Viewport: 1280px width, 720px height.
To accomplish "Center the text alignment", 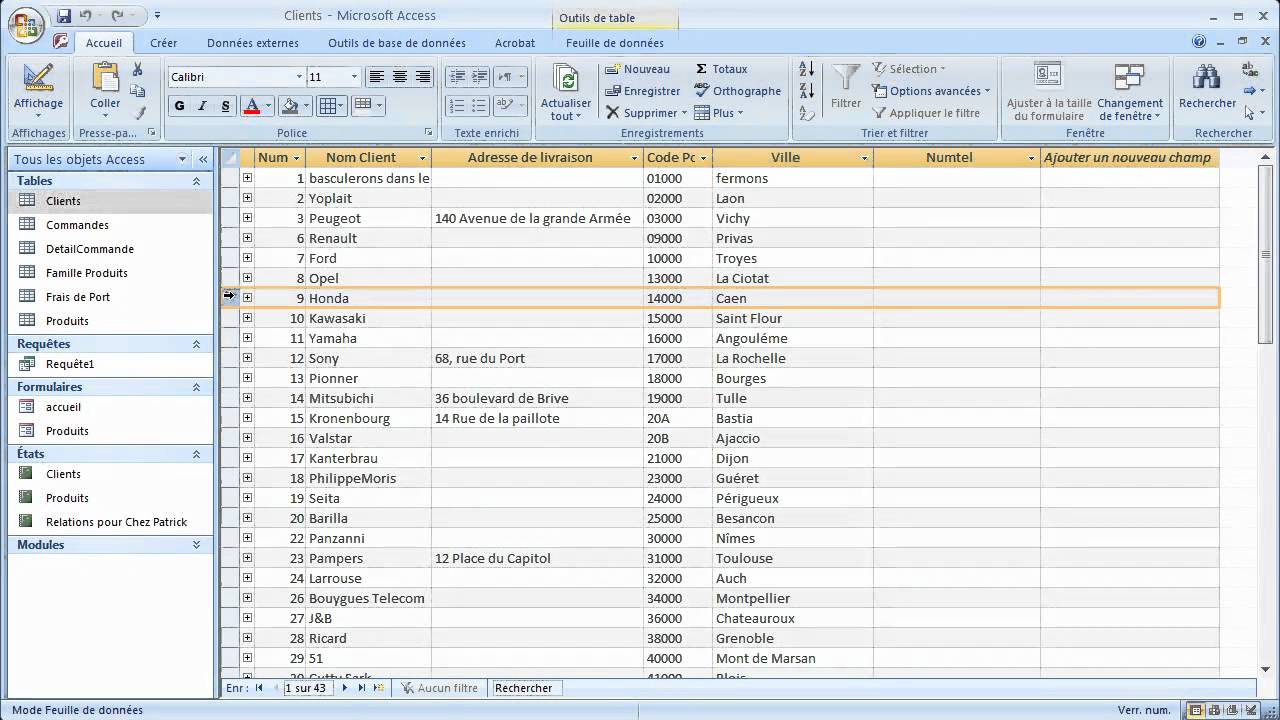I will 400,77.
